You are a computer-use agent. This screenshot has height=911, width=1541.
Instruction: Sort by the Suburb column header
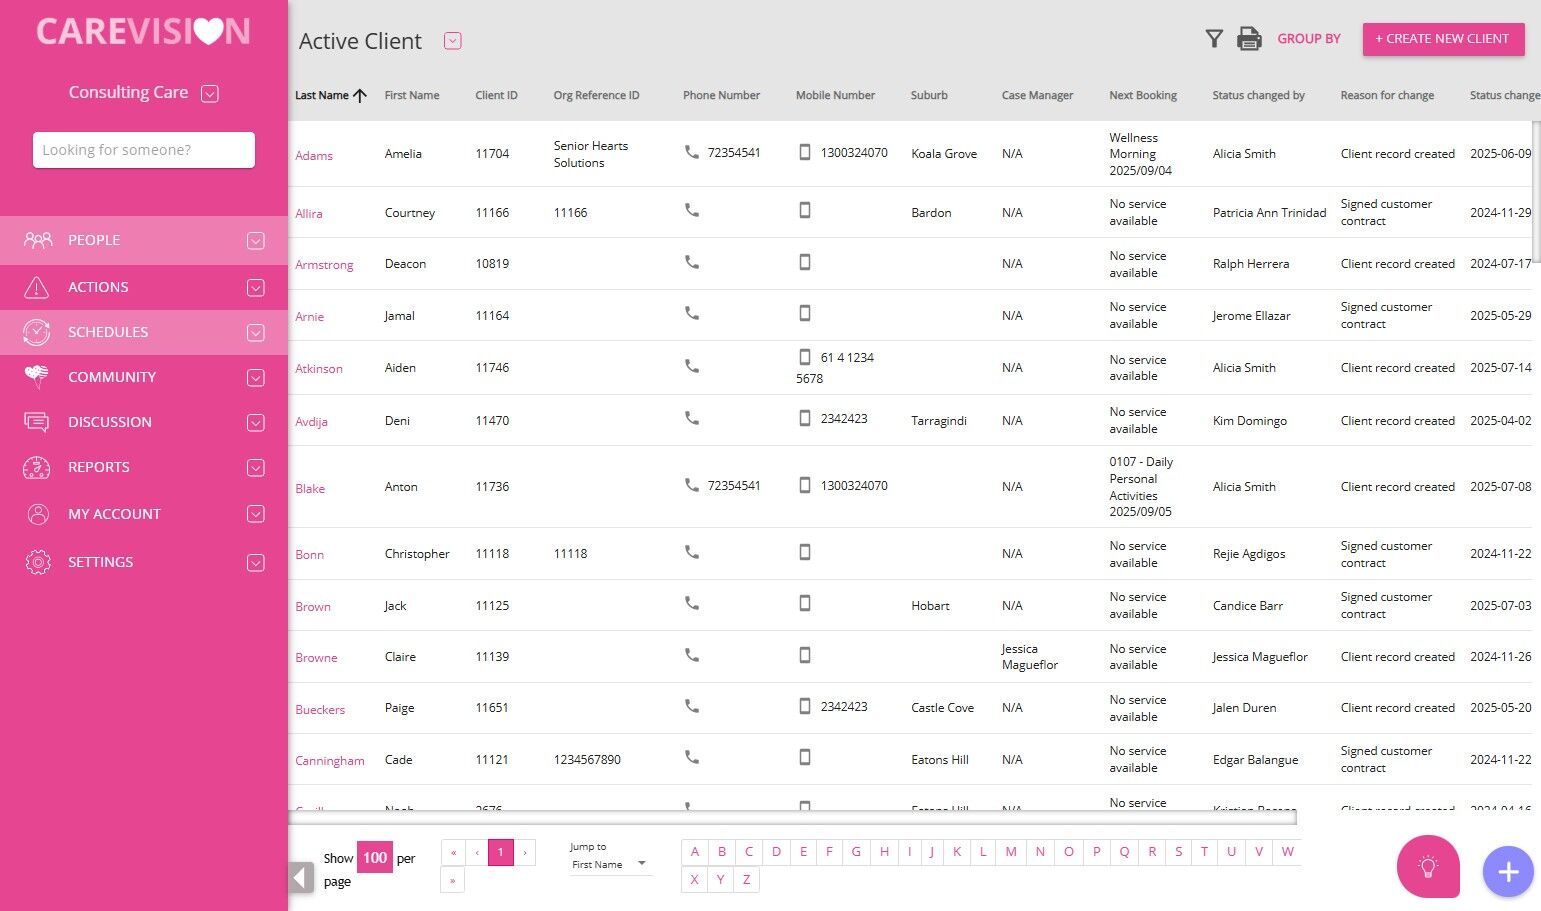click(x=929, y=96)
